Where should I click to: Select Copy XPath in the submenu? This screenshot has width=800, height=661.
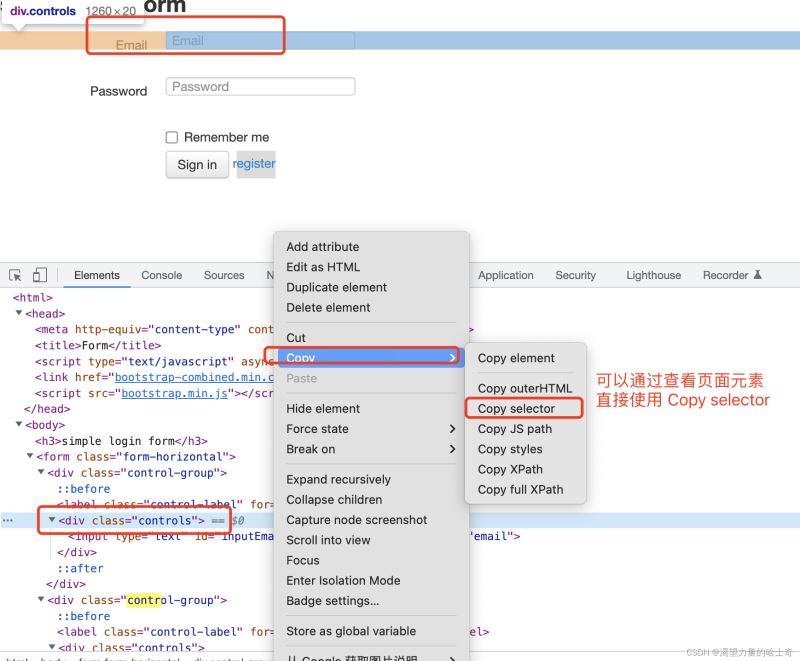[510, 469]
